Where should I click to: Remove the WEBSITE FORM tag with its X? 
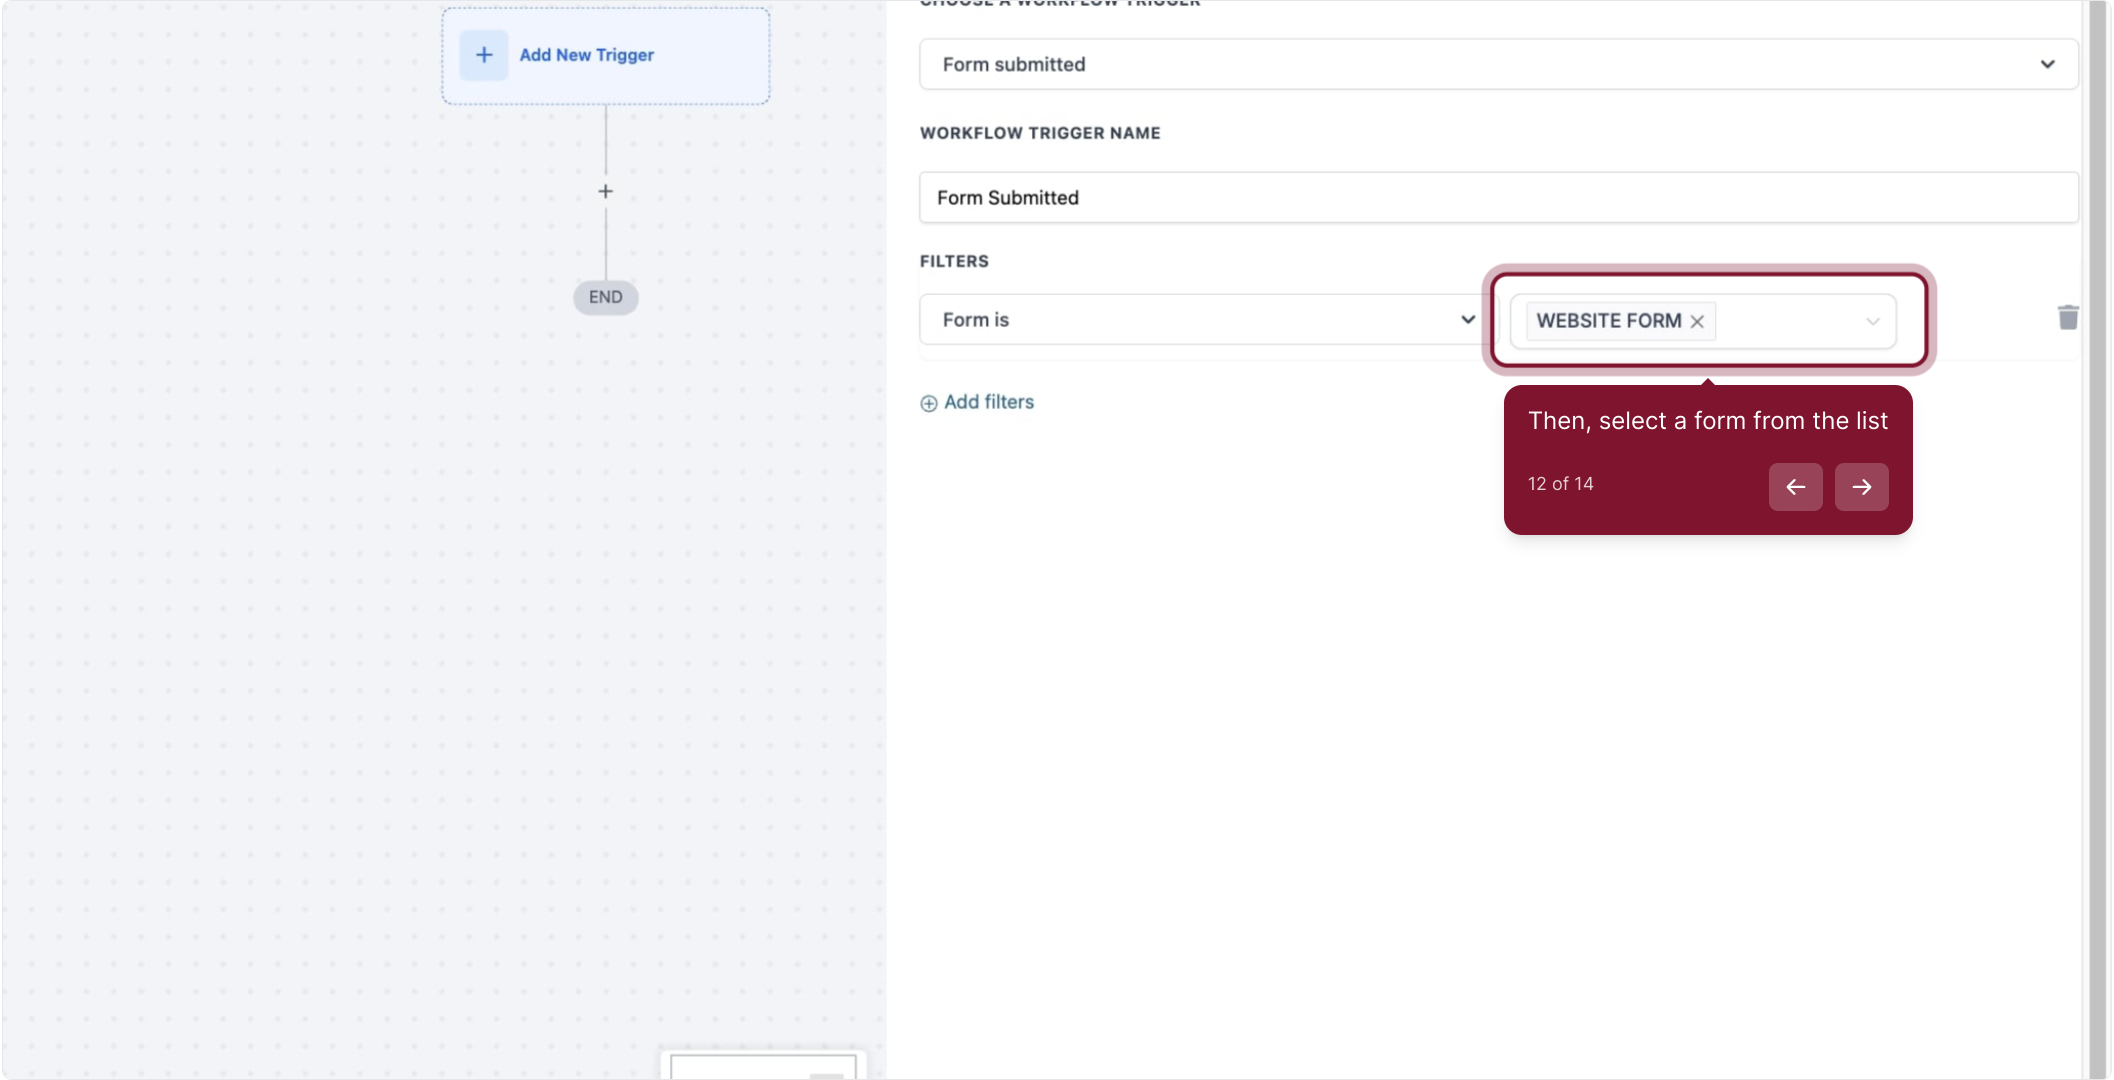(1697, 322)
